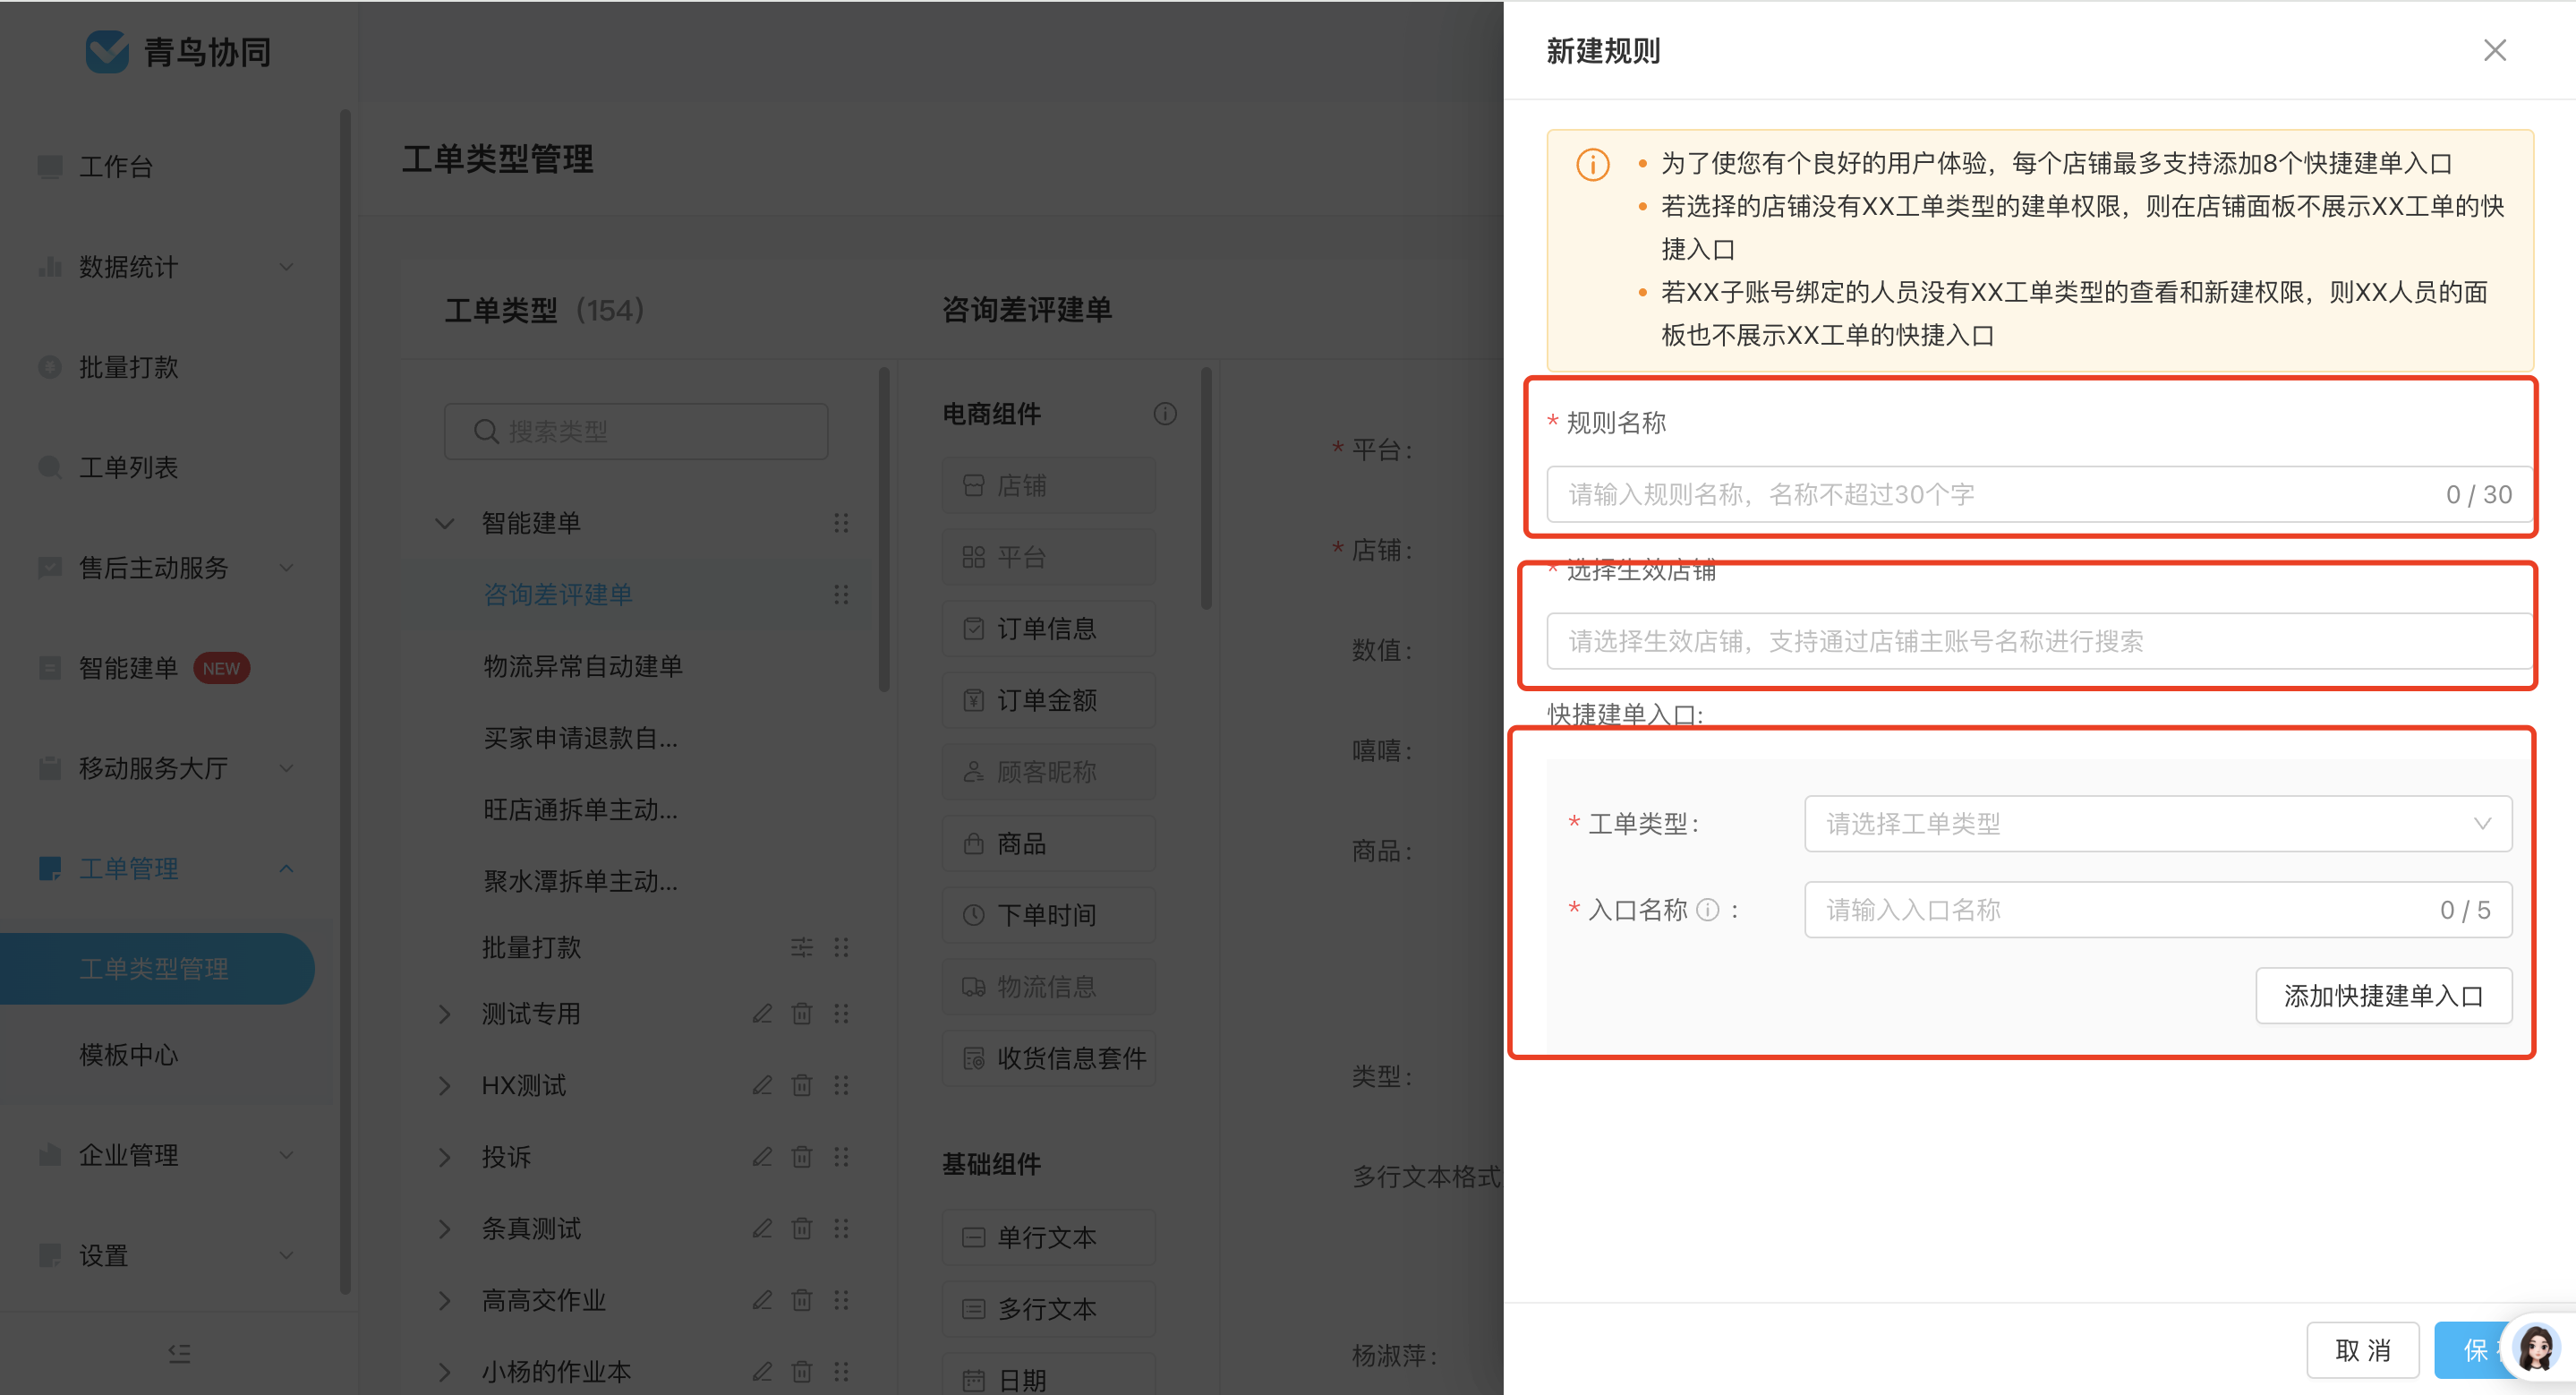Expand HX测试 tree group
Viewport: 2576px width, 1395px height.
pyautogui.click(x=445, y=1086)
